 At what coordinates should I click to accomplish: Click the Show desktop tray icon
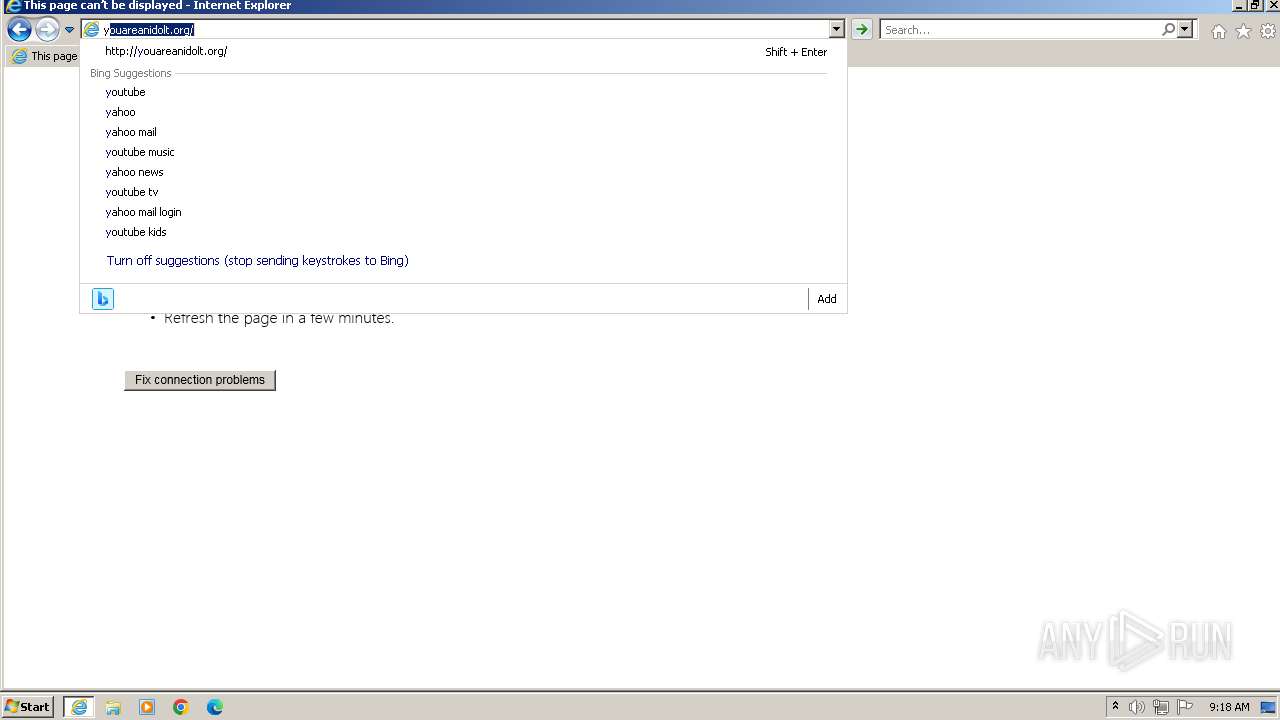1268,707
